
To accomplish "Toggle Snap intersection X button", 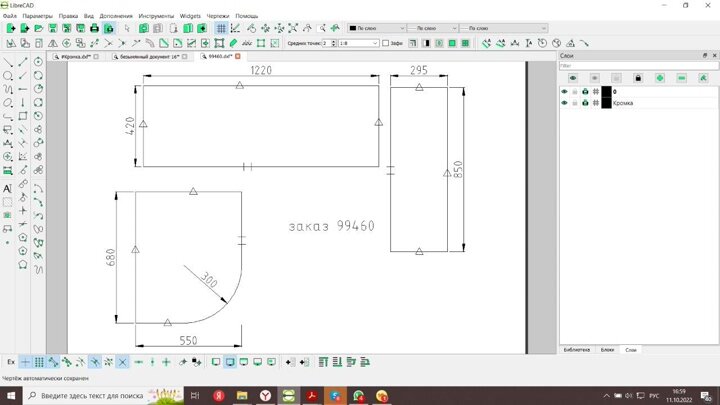I will pos(123,362).
